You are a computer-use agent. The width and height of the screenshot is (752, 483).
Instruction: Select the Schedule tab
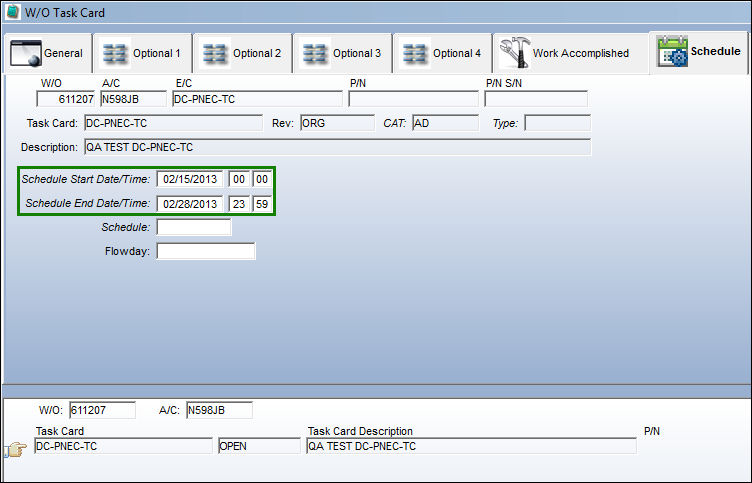[699, 52]
